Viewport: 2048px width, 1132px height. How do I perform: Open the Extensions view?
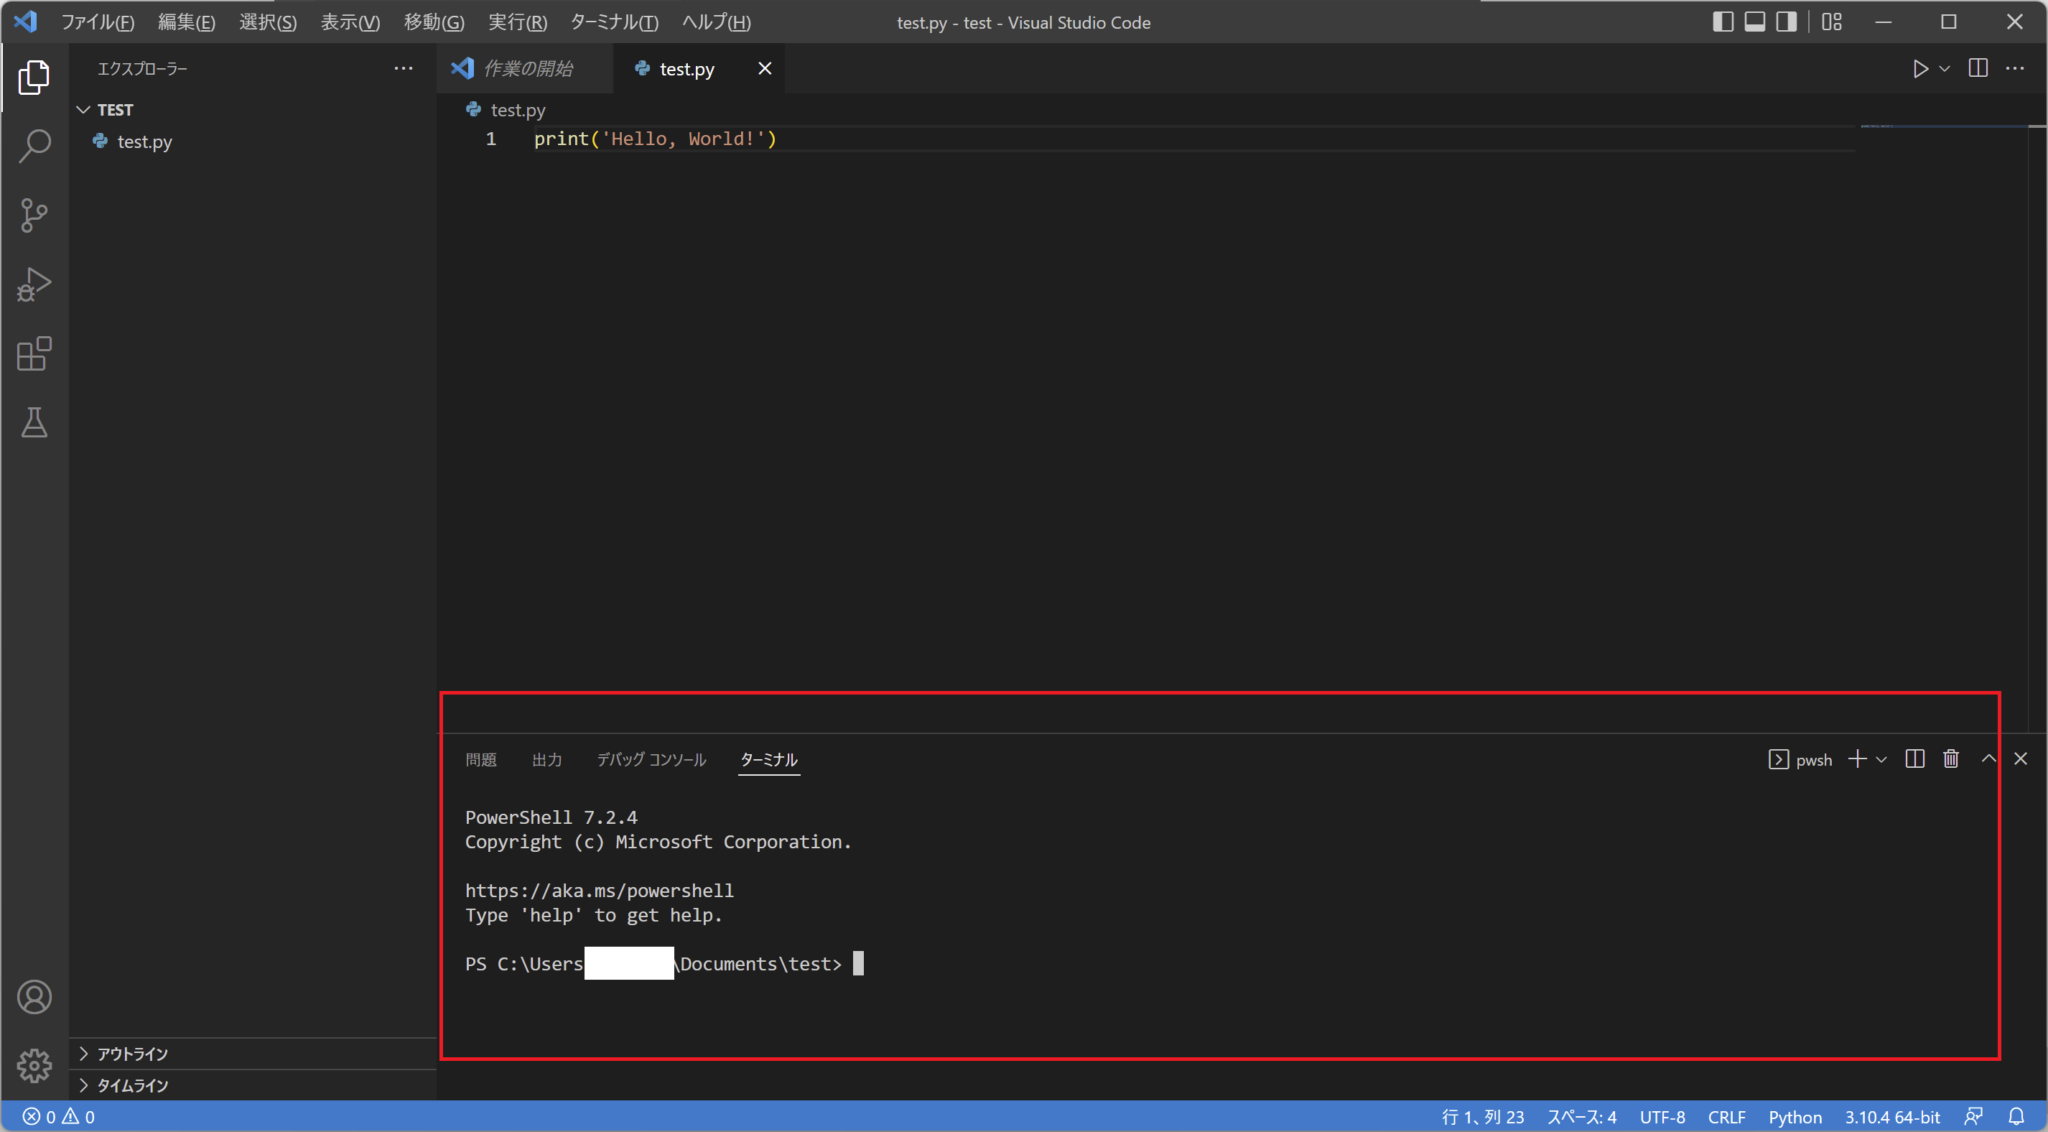click(x=34, y=354)
